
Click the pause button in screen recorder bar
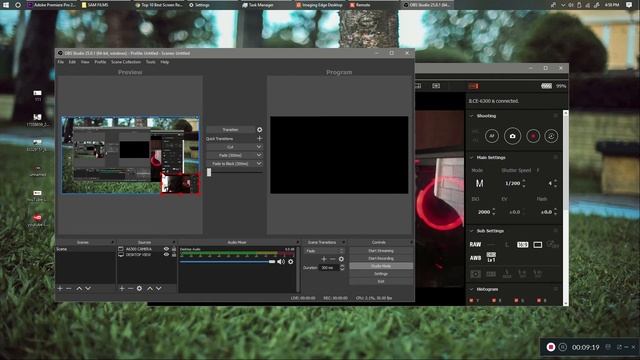563,347
